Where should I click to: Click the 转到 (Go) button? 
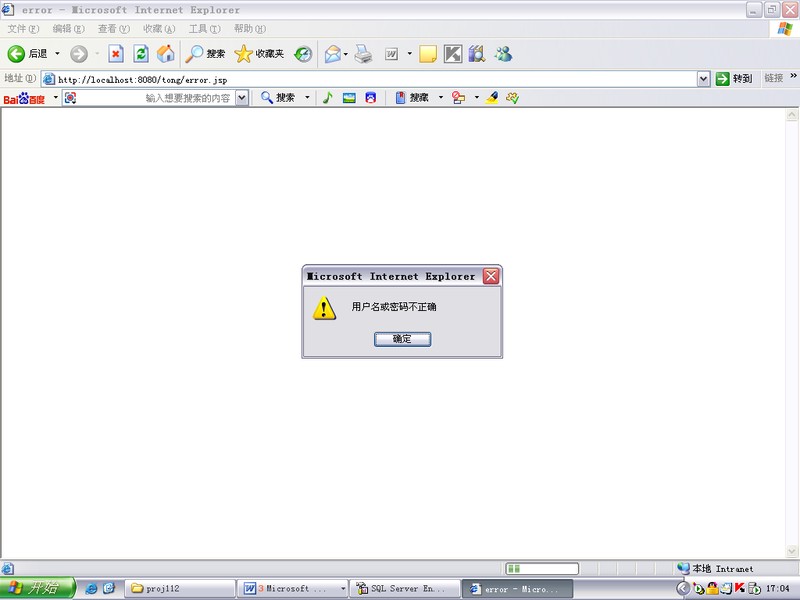click(x=734, y=79)
